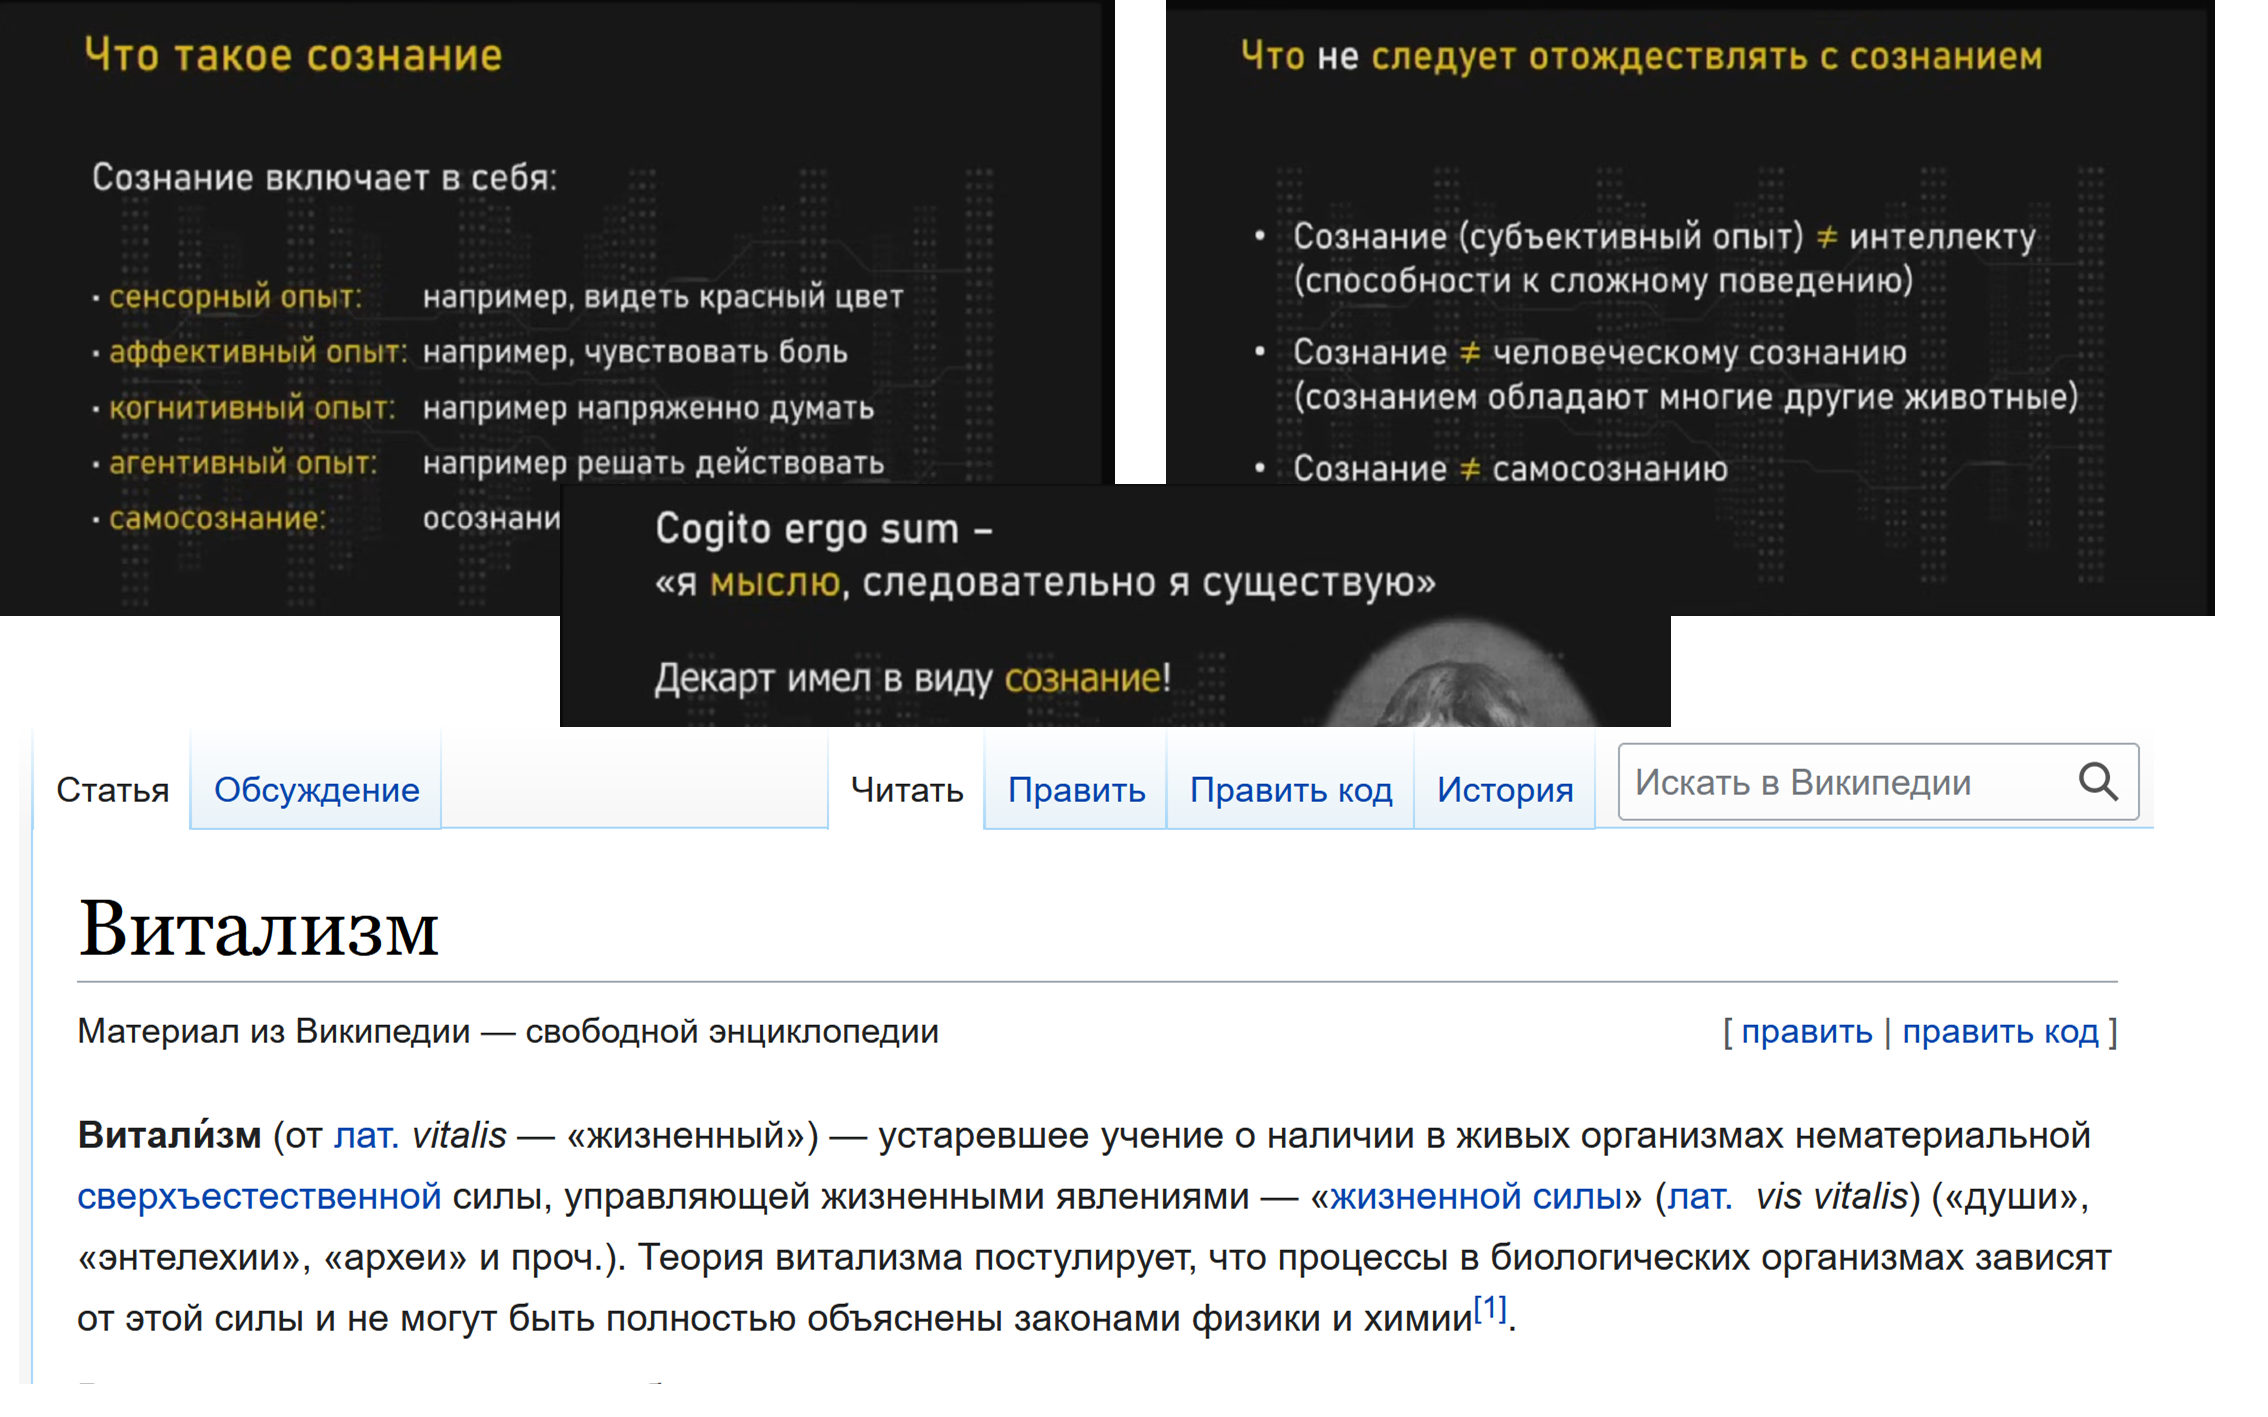Click 'Декарт имел в виду сознание!' text
The image size is (2268, 1417).
click(912, 678)
